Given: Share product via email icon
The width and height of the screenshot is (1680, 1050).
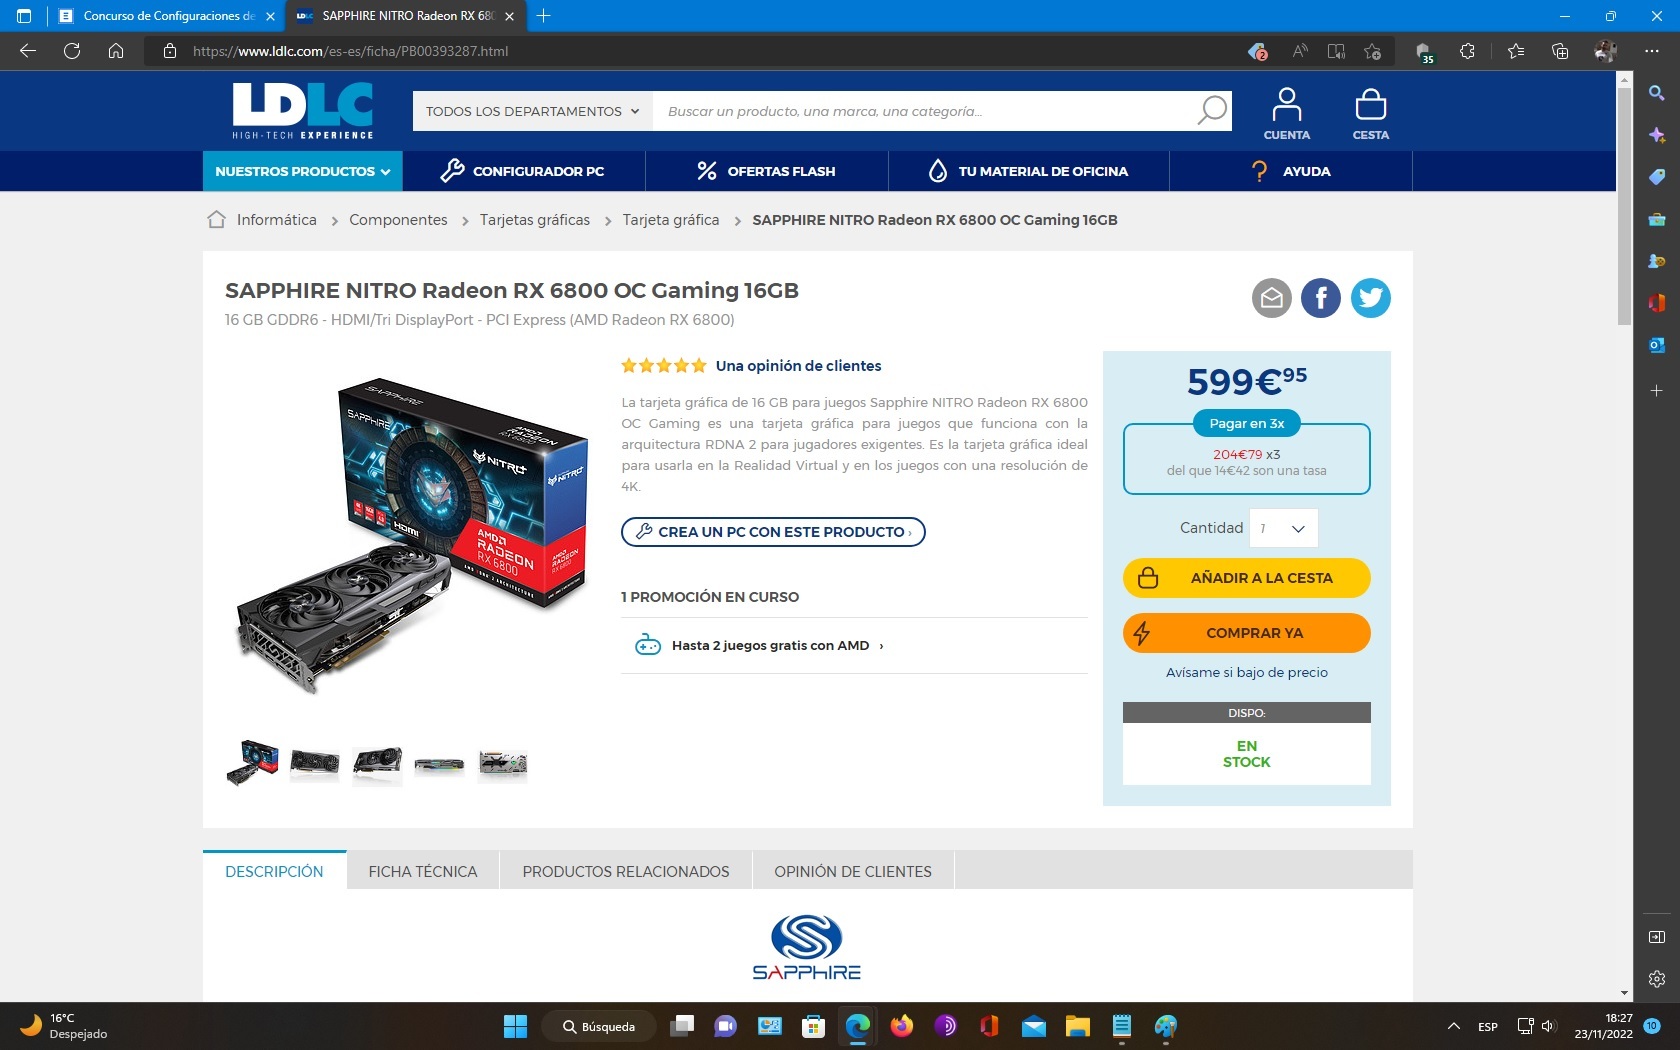Looking at the screenshot, I should click(1271, 298).
